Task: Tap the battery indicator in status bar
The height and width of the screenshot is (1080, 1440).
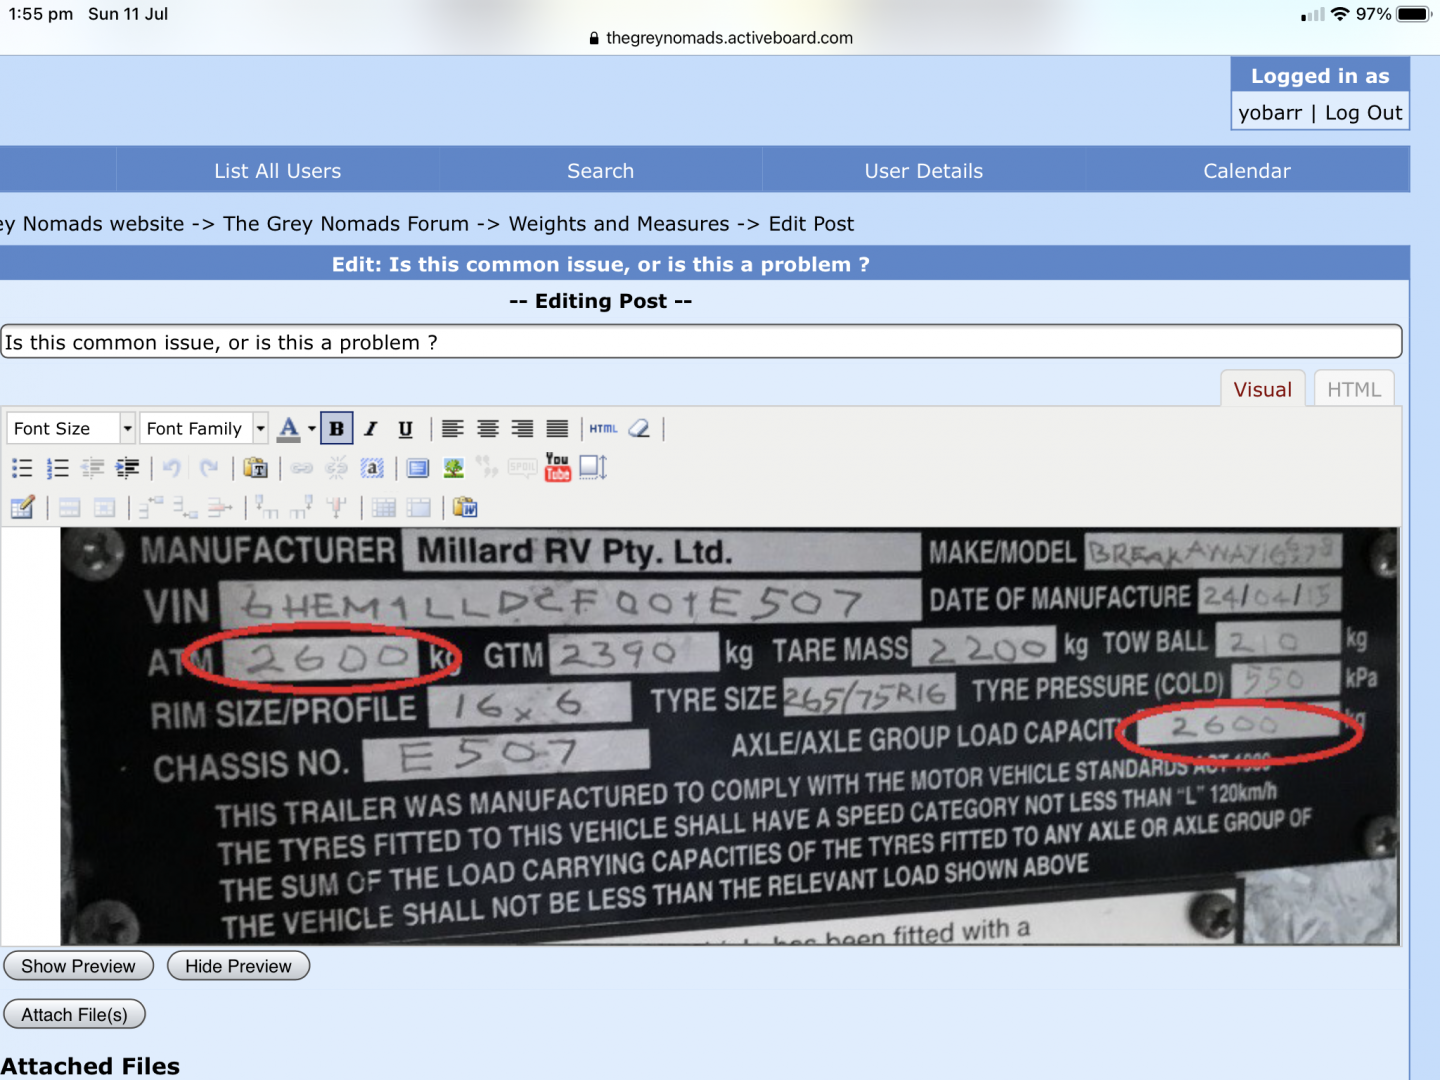Action: (1415, 14)
